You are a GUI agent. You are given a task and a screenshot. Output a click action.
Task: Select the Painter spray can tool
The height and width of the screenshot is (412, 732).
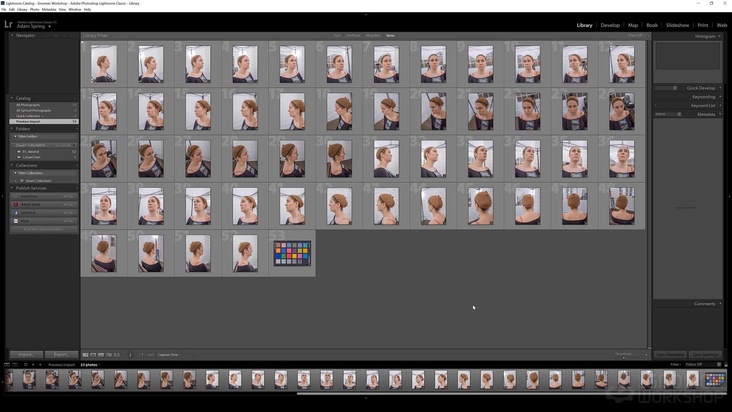(x=130, y=355)
